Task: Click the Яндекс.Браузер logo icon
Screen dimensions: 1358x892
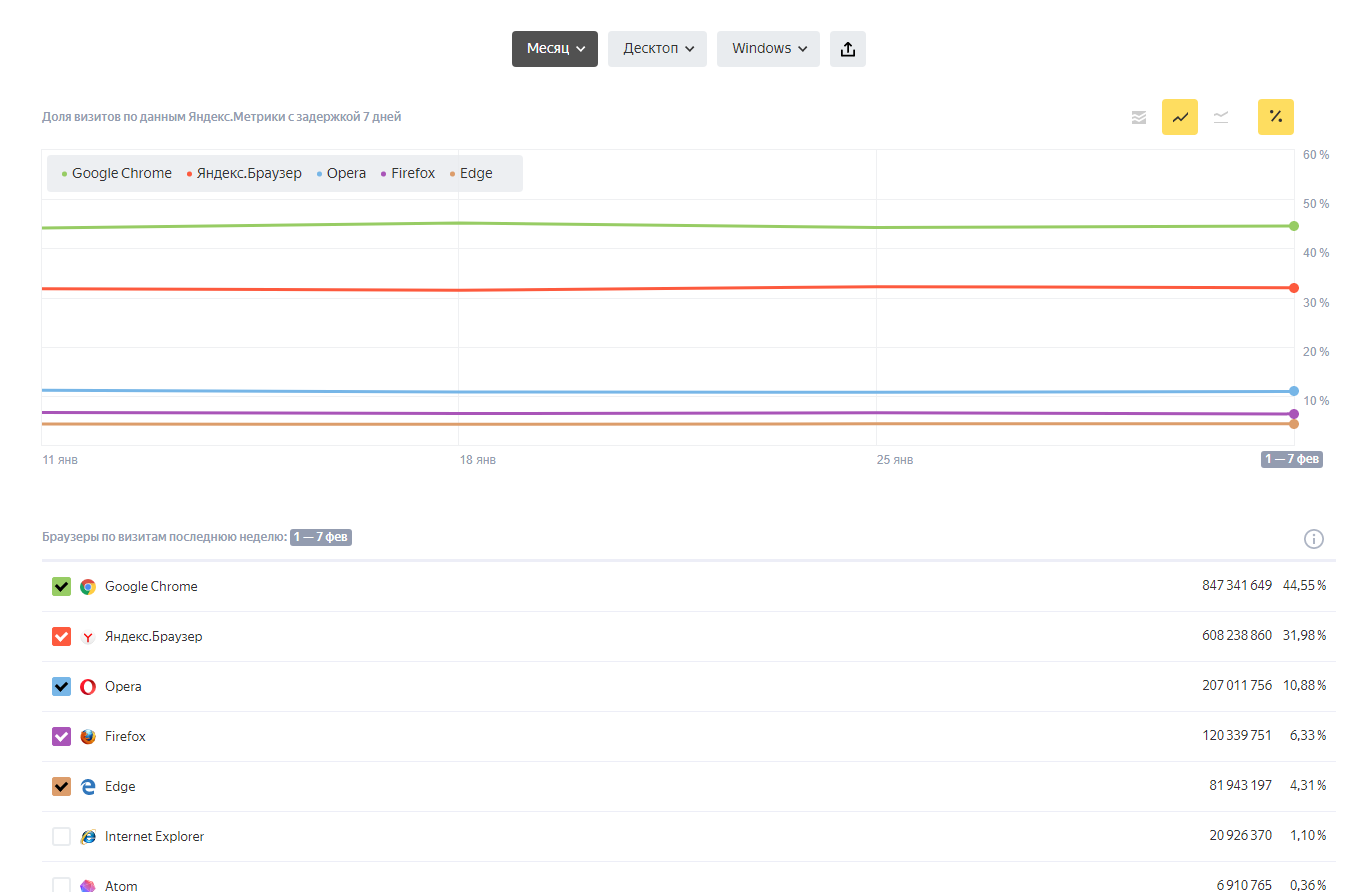Action: [88, 637]
